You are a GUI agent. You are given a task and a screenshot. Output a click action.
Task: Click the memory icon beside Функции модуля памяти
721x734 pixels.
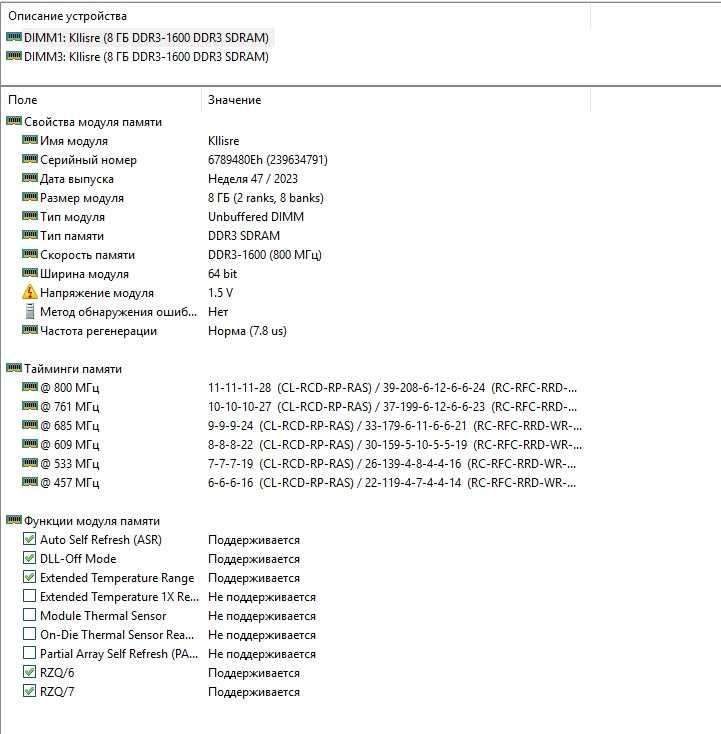[14, 520]
